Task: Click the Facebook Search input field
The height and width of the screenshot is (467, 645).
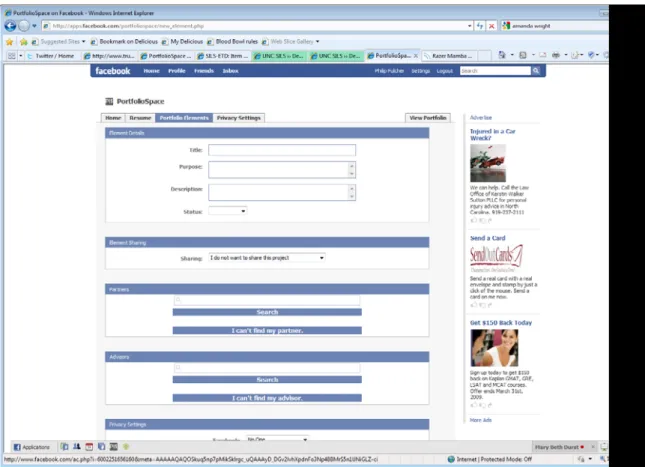Action: [x=495, y=71]
